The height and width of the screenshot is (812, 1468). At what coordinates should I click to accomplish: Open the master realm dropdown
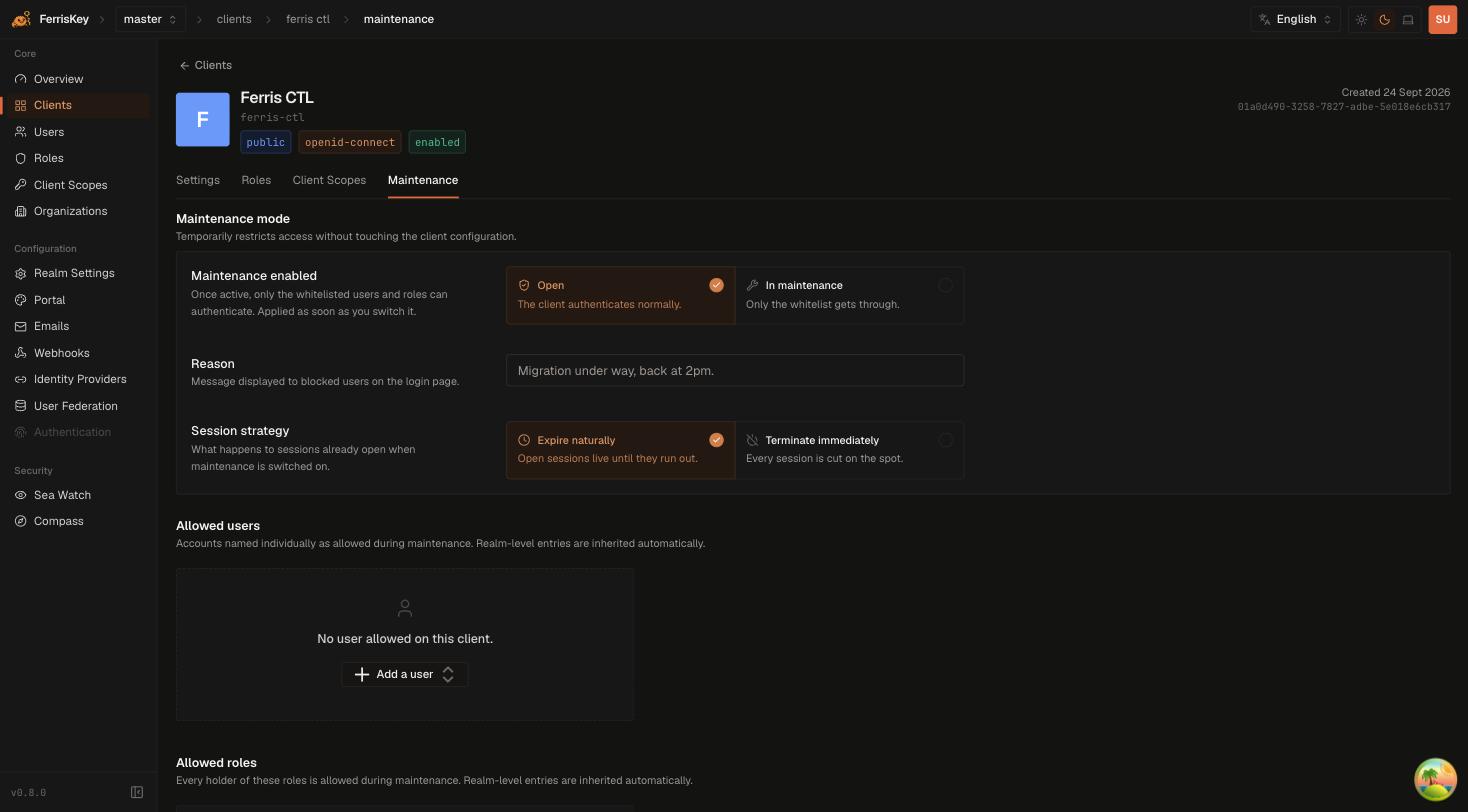(x=150, y=19)
